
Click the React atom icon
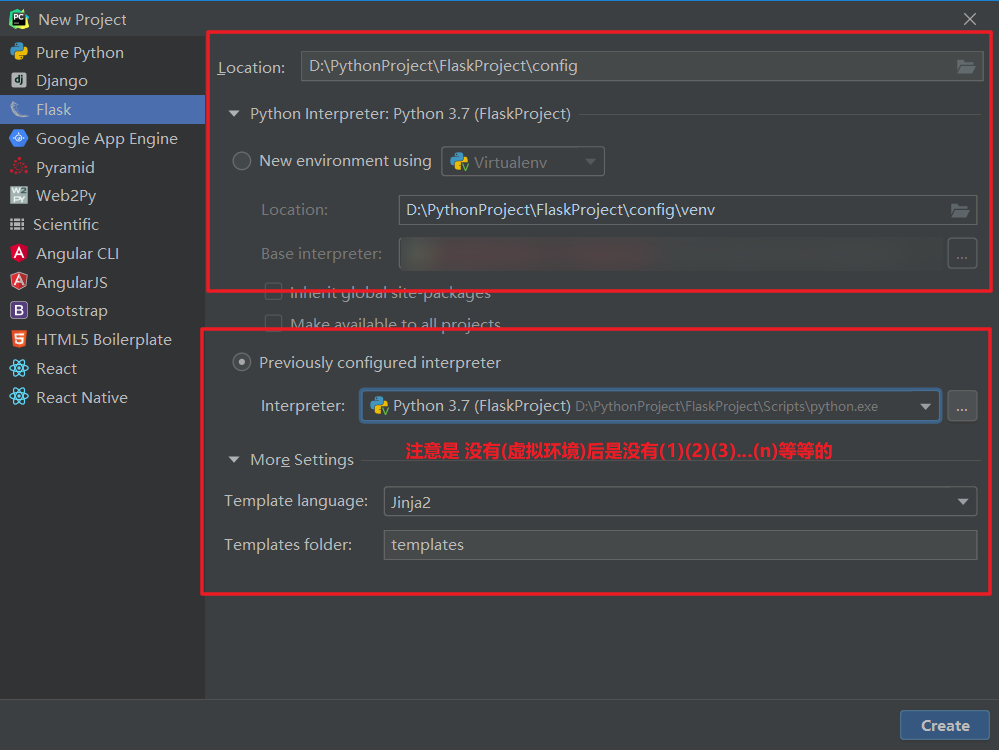tap(19, 368)
